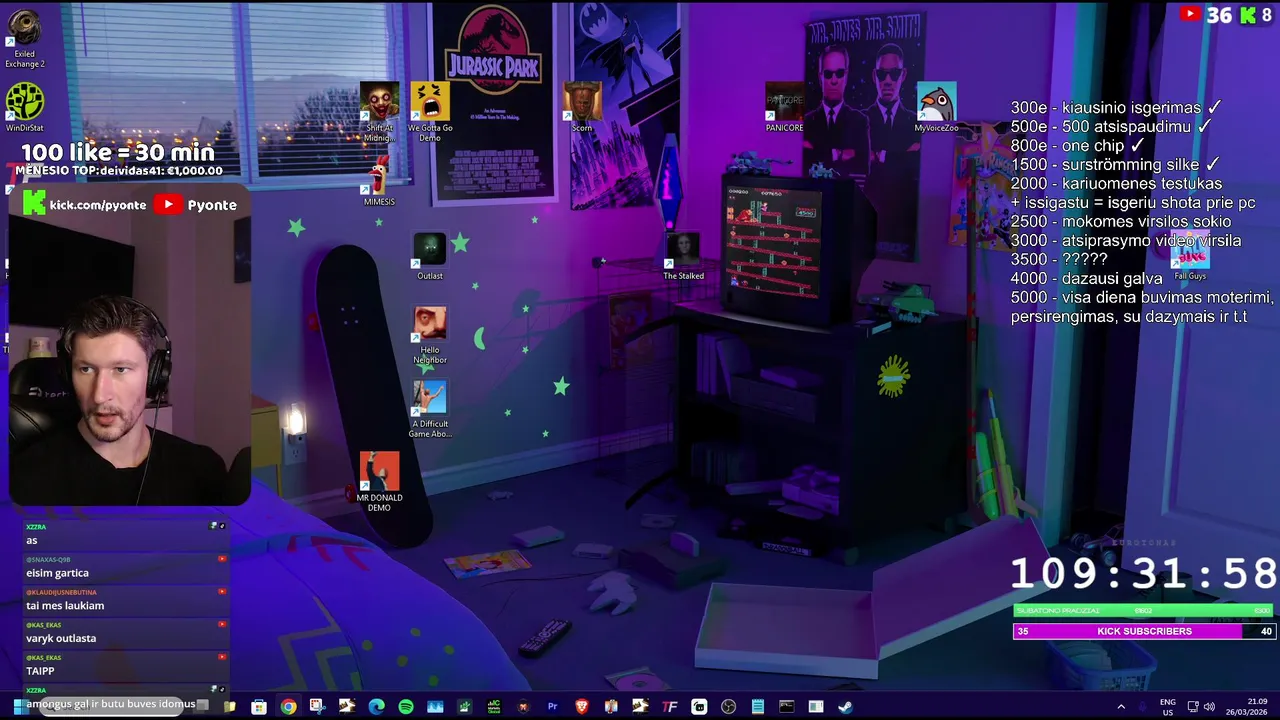Click the Scorn game shortcut
Viewport: 1280px width, 720px height.
(x=582, y=107)
